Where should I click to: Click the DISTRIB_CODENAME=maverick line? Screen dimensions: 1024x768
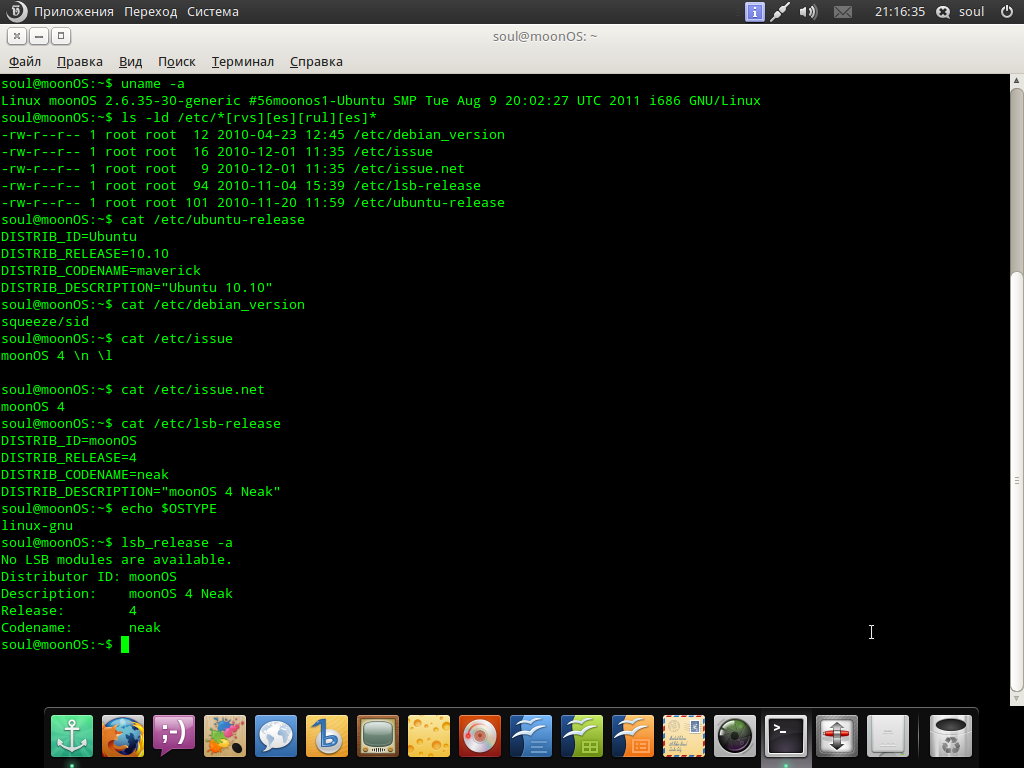pyautogui.click(x=101, y=270)
